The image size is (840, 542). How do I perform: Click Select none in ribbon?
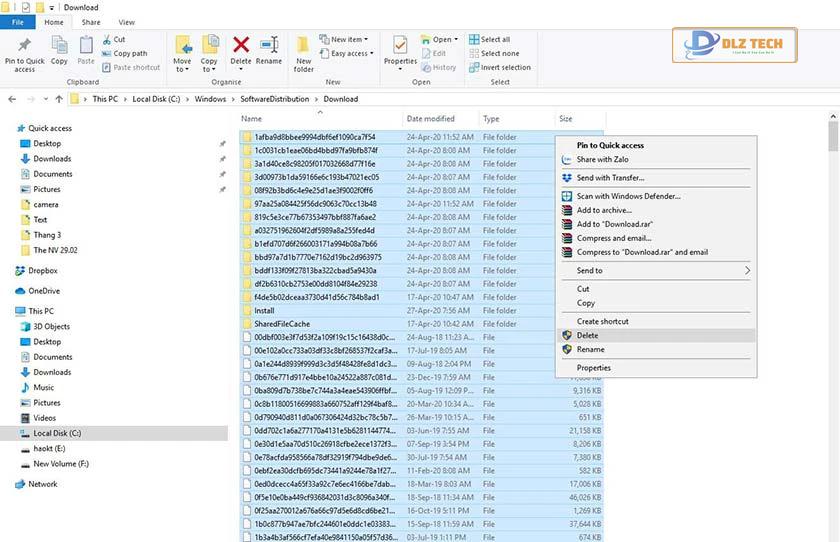point(494,54)
